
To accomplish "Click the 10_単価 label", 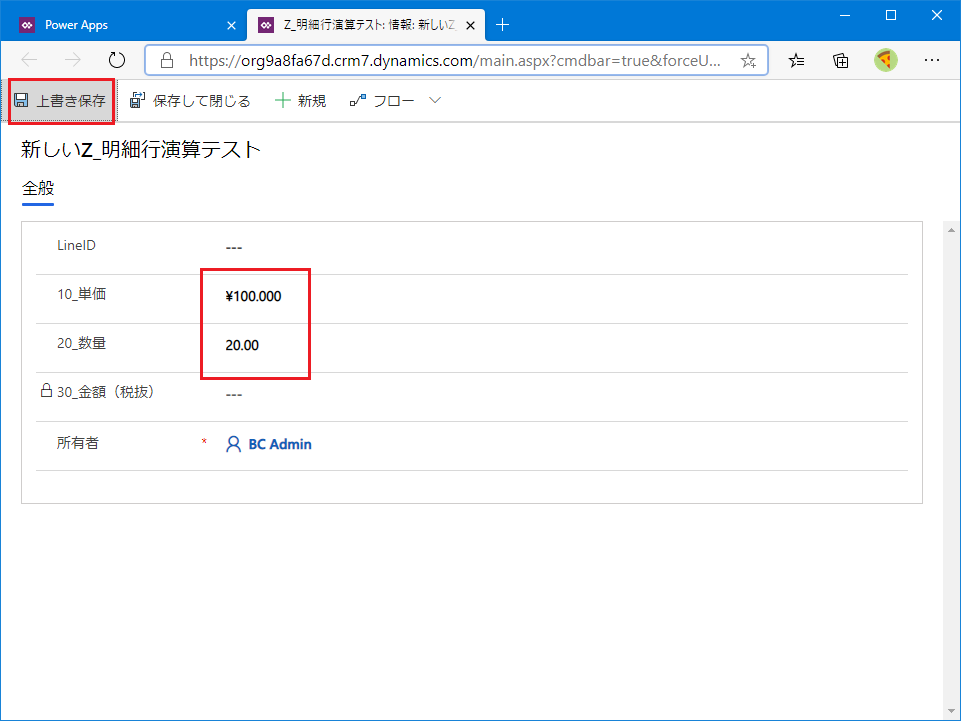I will pyautogui.click(x=82, y=294).
